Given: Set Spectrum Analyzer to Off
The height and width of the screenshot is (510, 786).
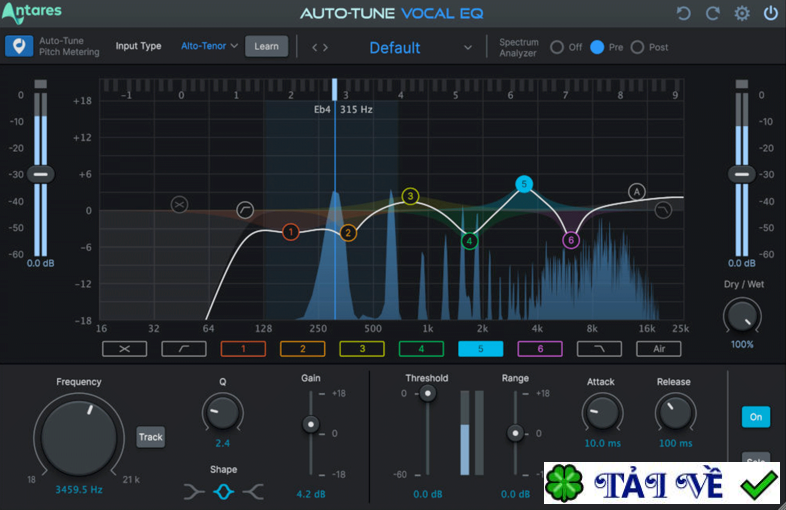Looking at the screenshot, I should pos(557,47).
